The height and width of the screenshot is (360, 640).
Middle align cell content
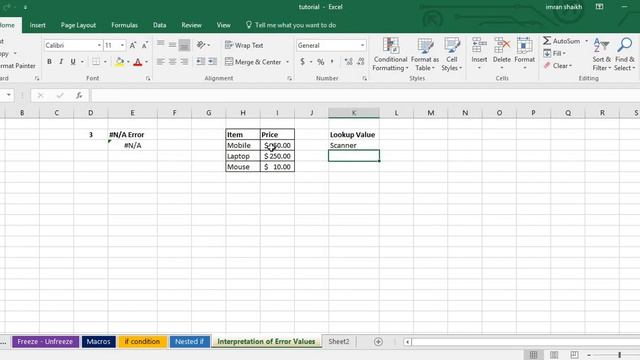click(x=172, y=44)
